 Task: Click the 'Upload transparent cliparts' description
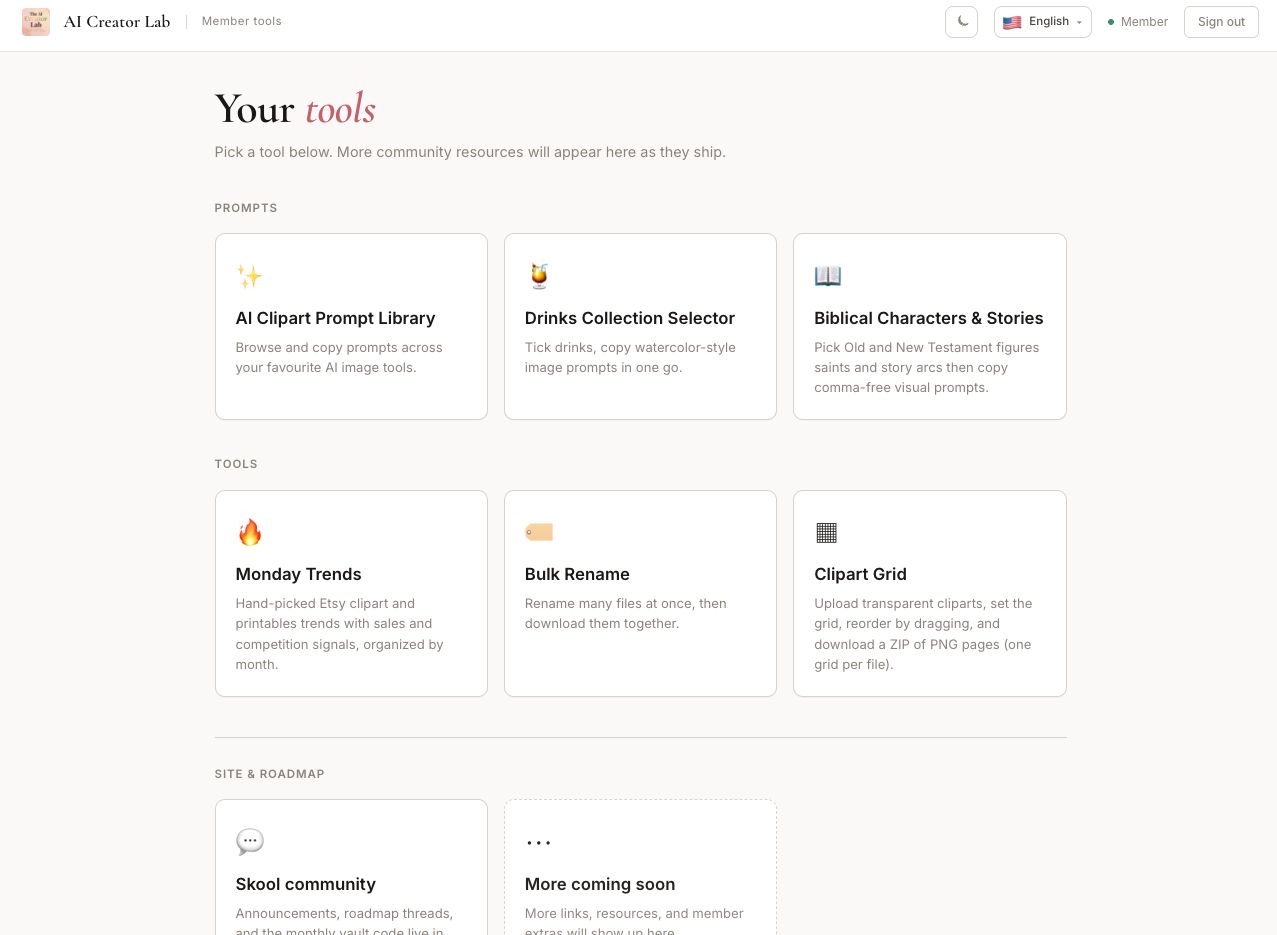(x=923, y=634)
